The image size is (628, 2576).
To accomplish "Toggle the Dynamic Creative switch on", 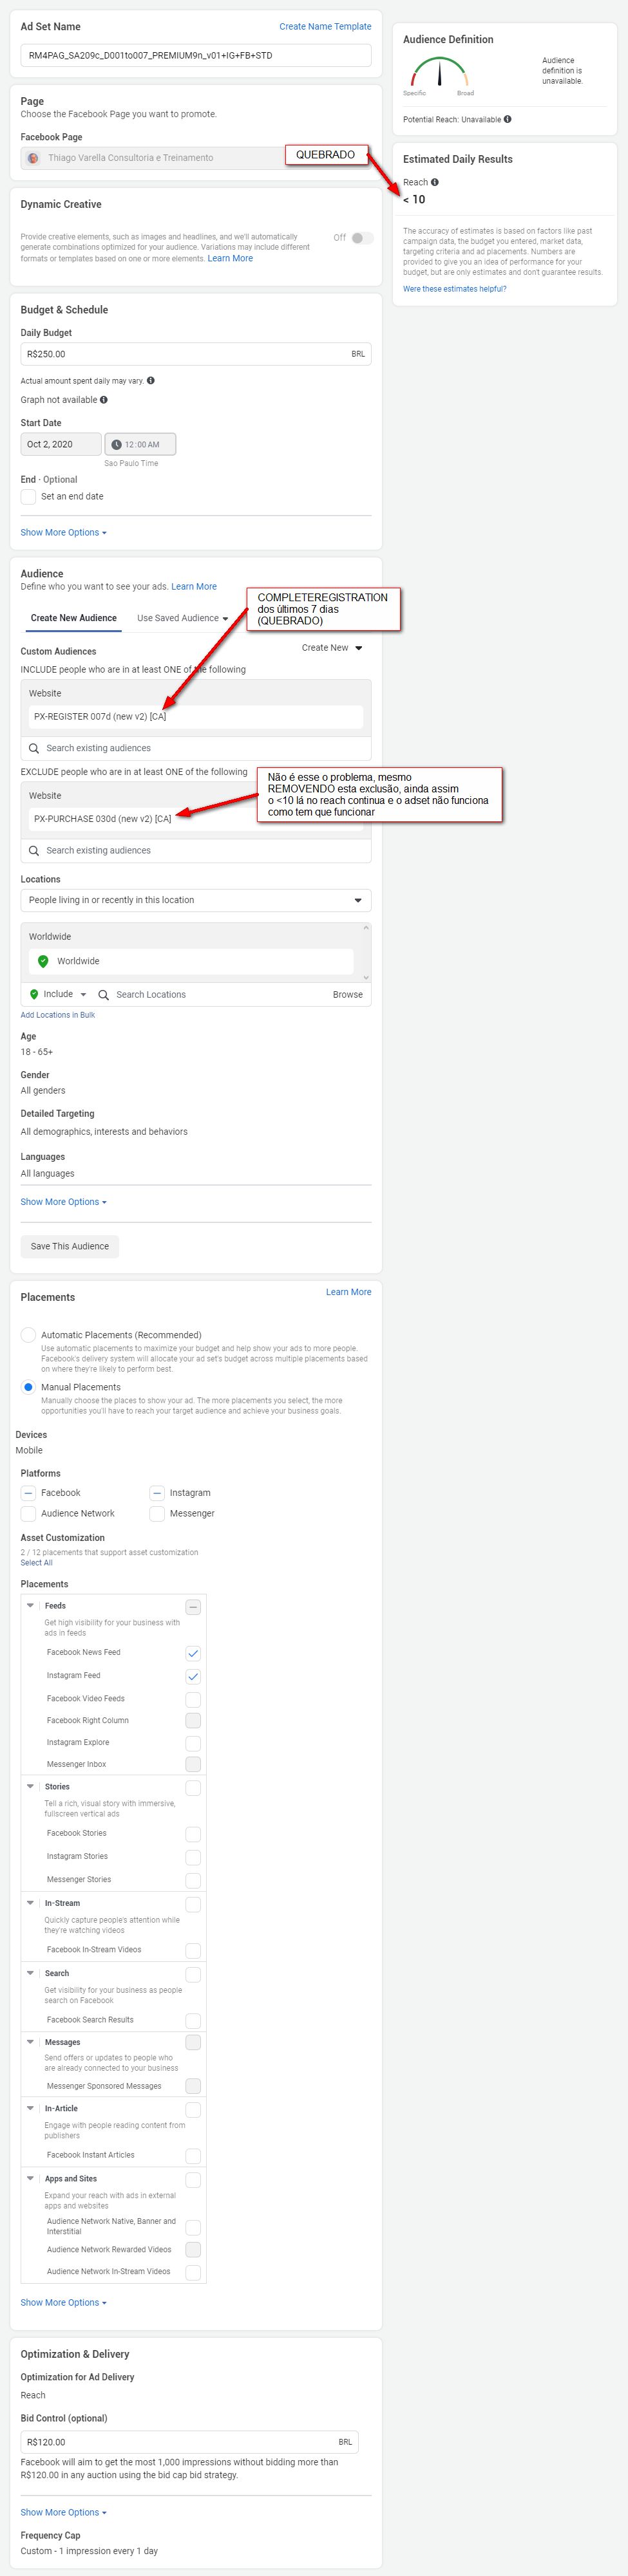I will click(362, 238).
